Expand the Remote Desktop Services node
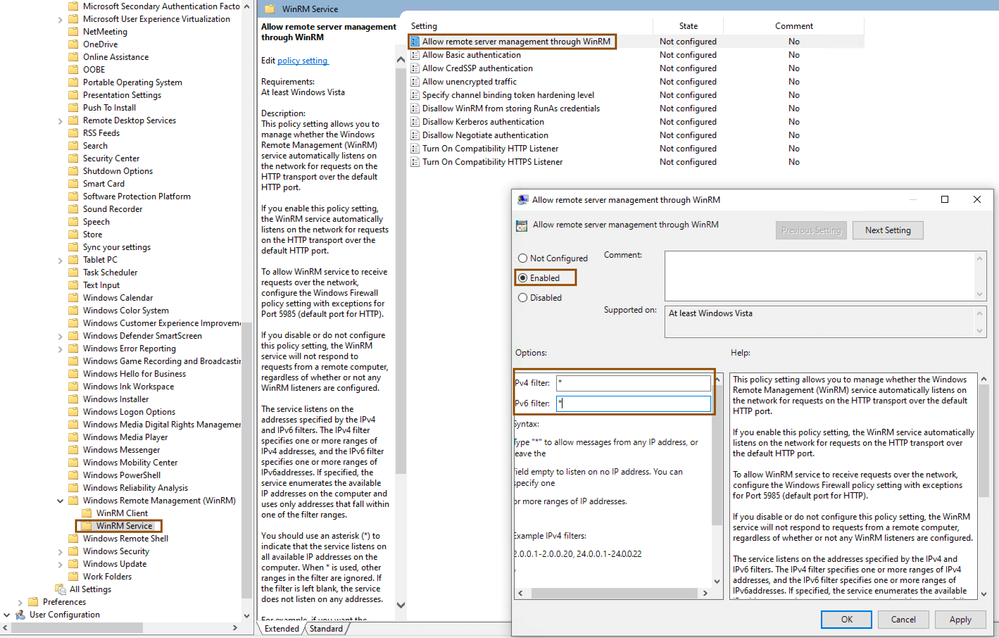This screenshot has height=638, width=999. (61, 120)
